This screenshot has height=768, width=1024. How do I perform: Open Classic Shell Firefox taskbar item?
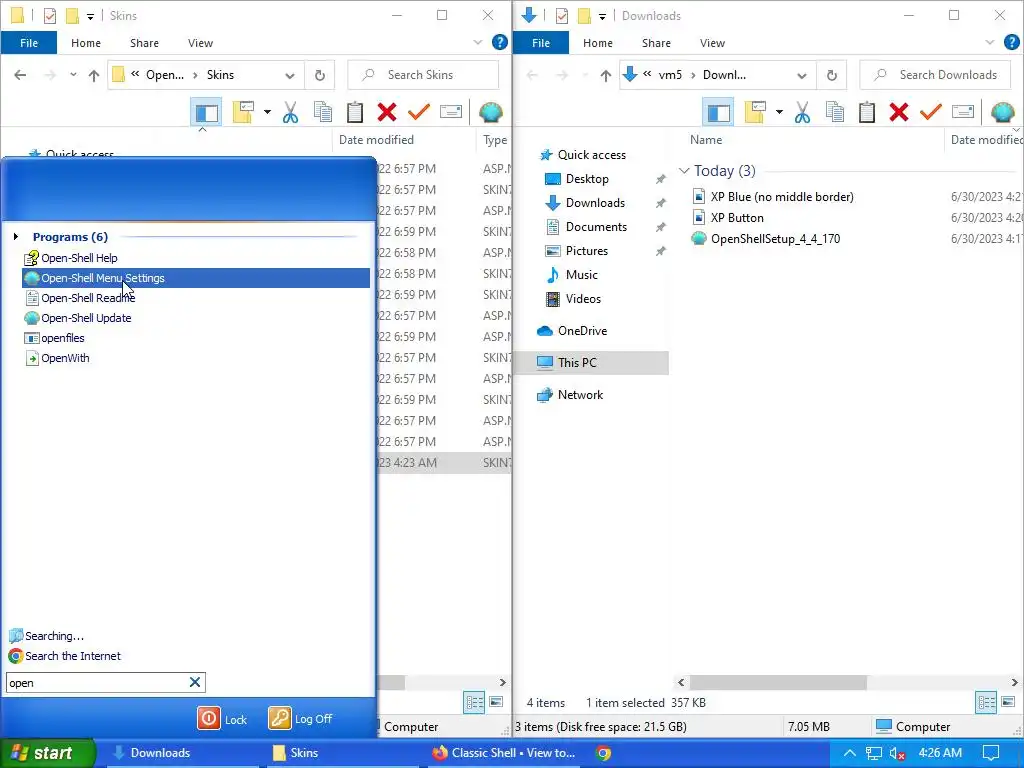(x=504, y=753)
